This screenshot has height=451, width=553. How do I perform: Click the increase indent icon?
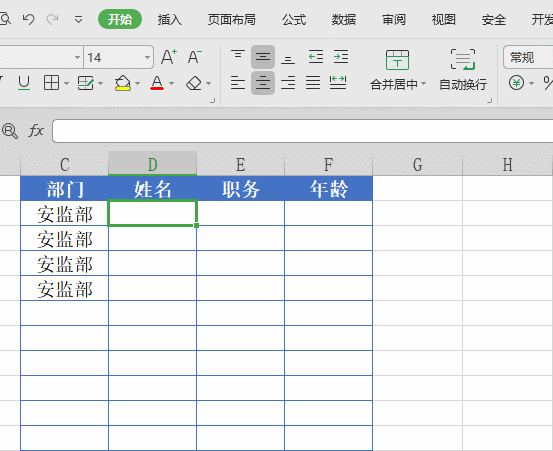tap(341, 56)
